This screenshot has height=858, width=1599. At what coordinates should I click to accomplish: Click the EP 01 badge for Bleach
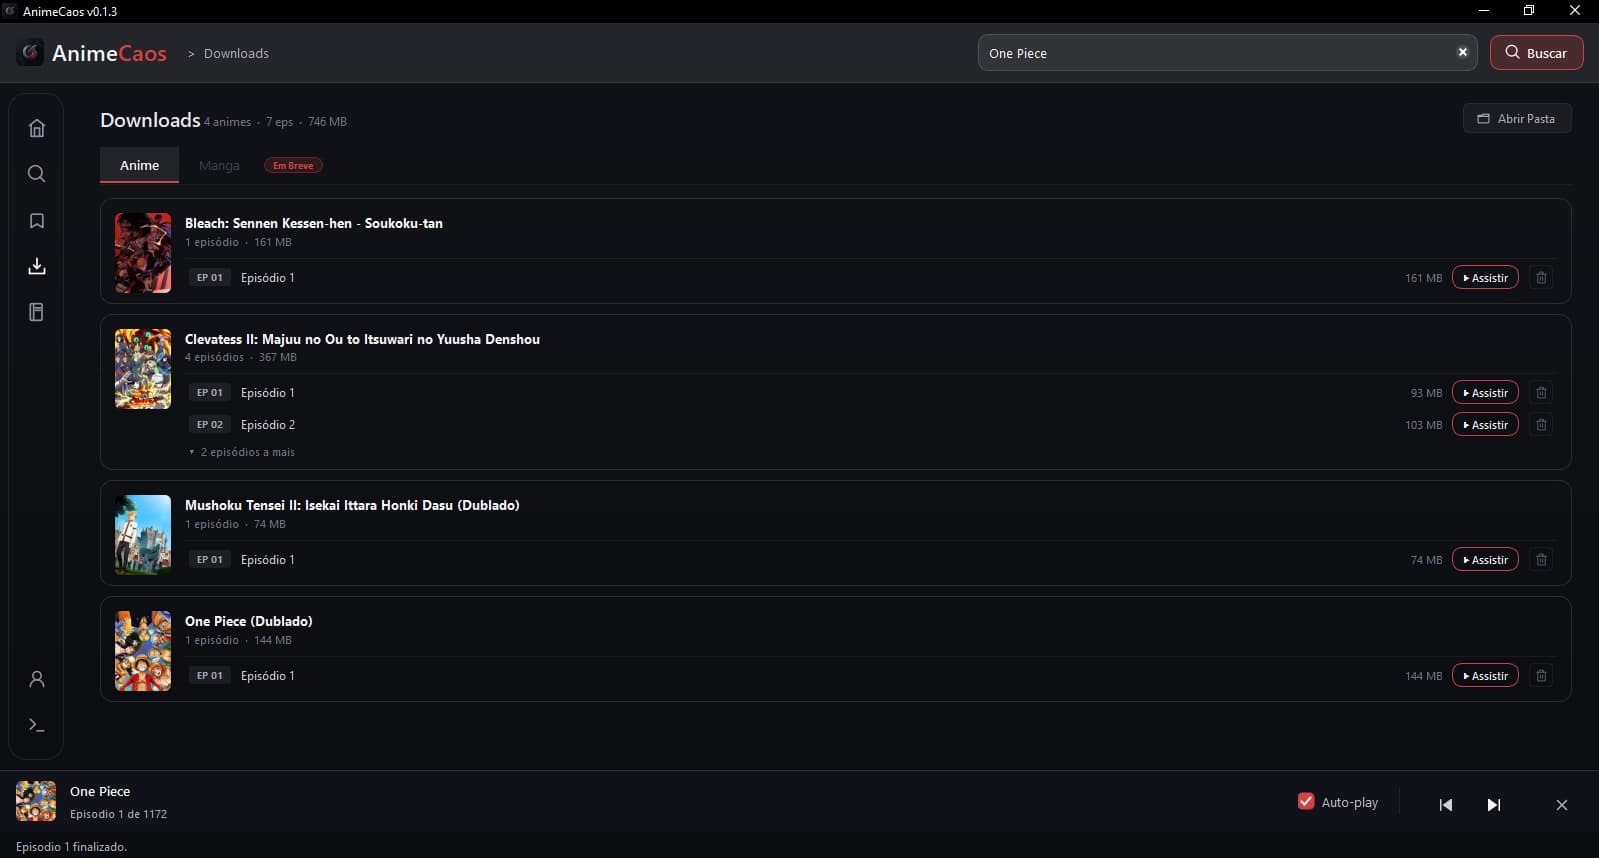tap(210, 278)
